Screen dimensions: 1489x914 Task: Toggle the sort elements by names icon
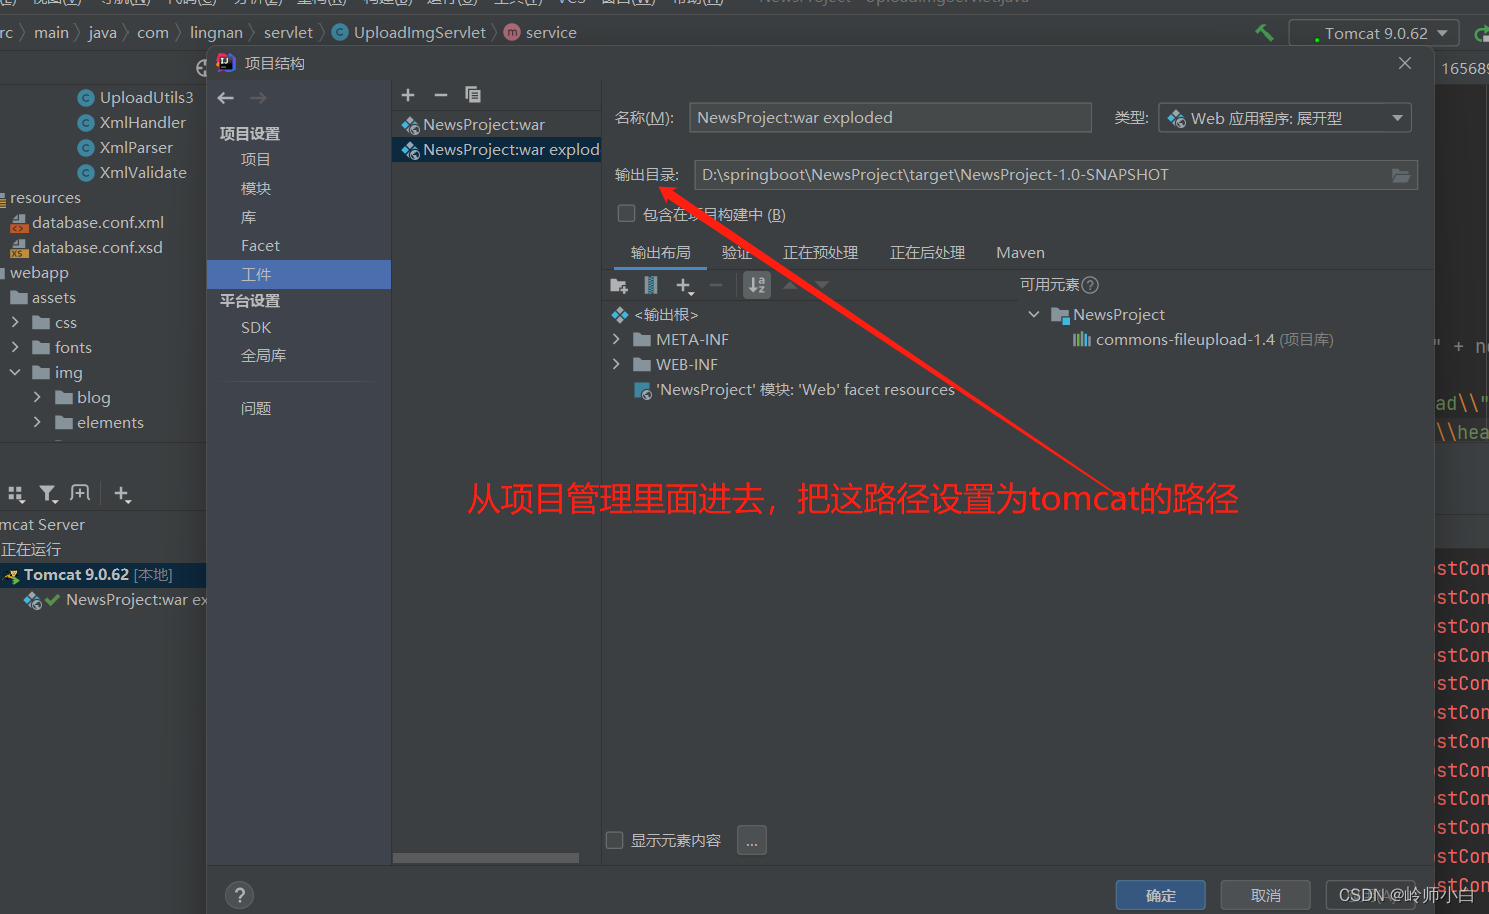click(757, 285)
